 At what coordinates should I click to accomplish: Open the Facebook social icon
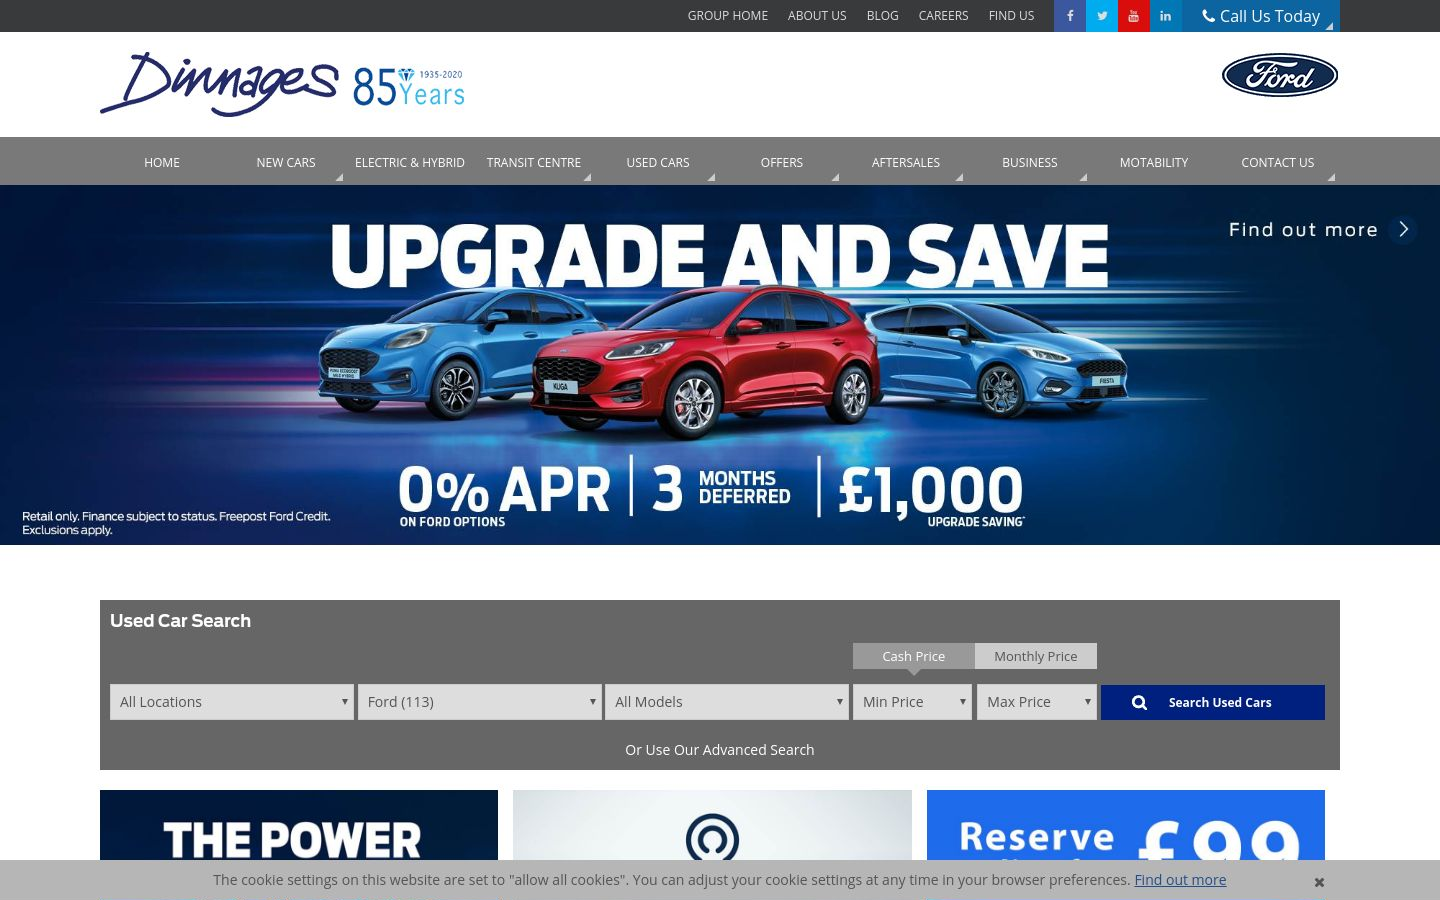click(1070, 16)
